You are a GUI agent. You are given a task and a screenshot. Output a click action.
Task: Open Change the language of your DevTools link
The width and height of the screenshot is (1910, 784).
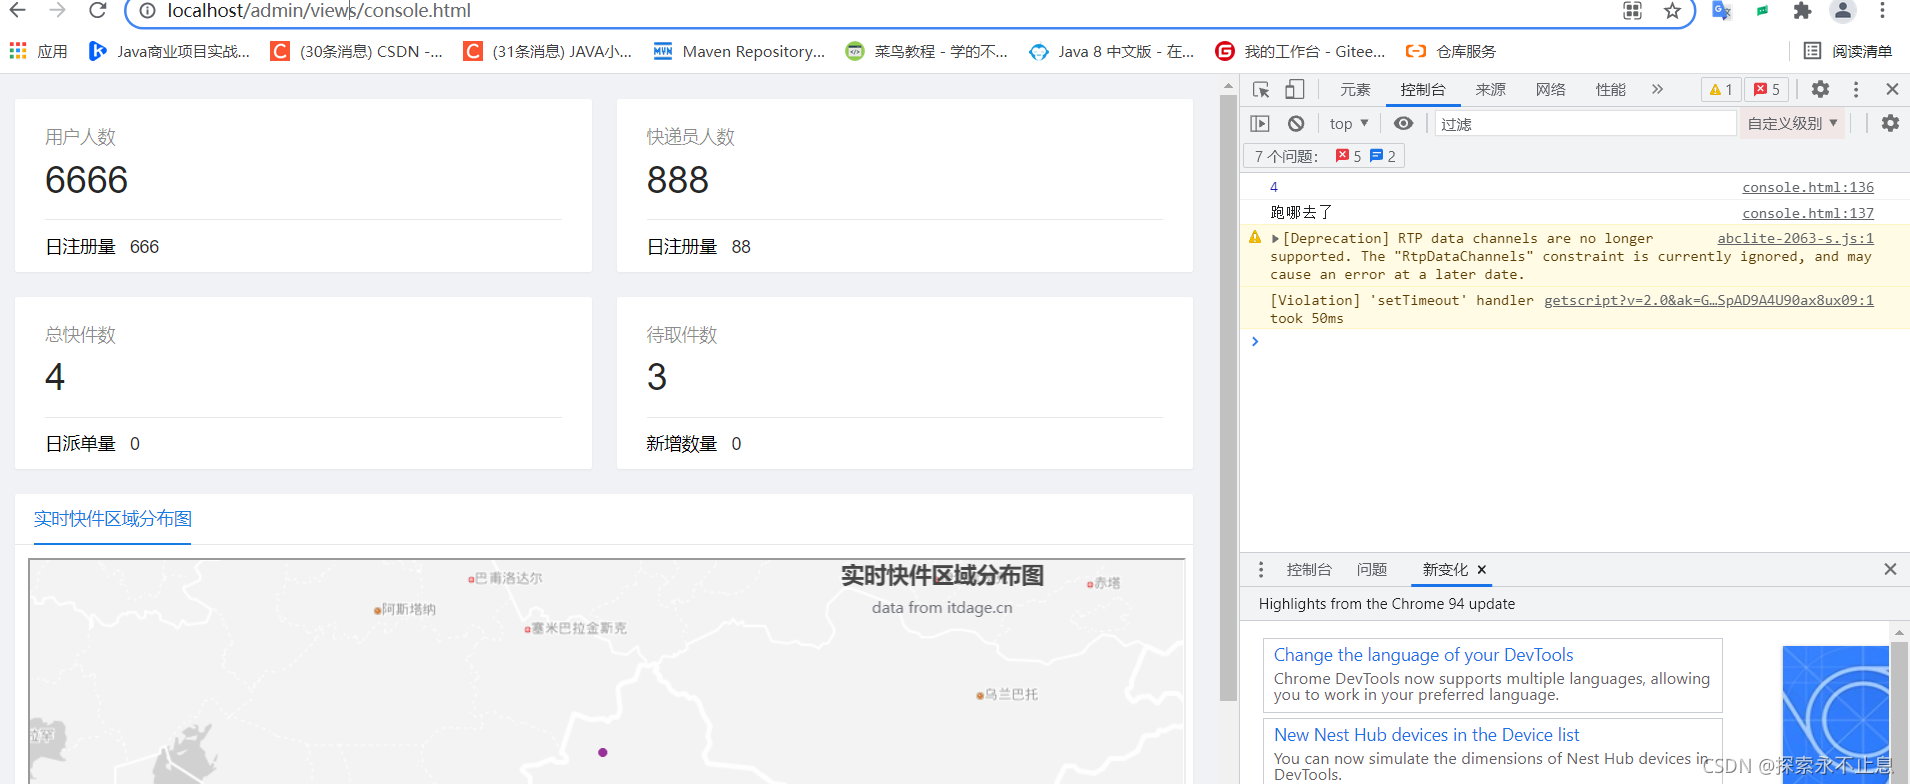point(1423,655)
